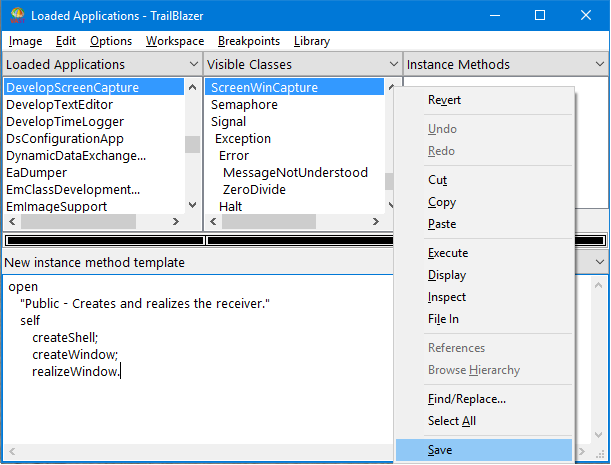
Task: Click File In menu entry
Action: click(x=443, y=319)
